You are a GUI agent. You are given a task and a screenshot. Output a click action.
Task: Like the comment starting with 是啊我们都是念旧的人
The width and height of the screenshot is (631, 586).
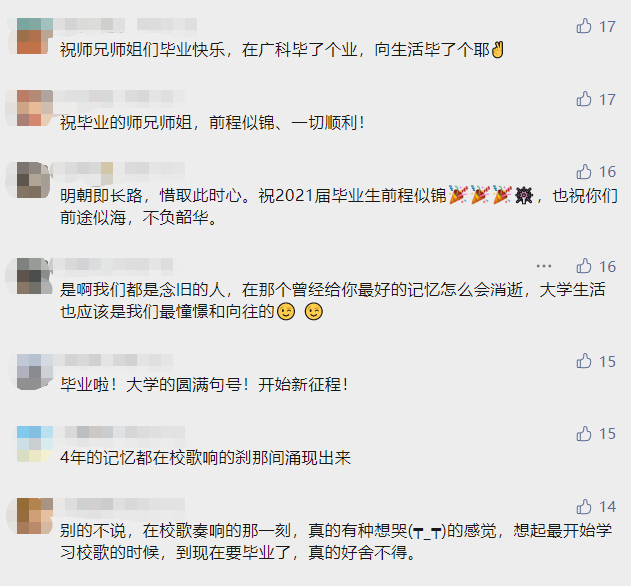point(584,266)
